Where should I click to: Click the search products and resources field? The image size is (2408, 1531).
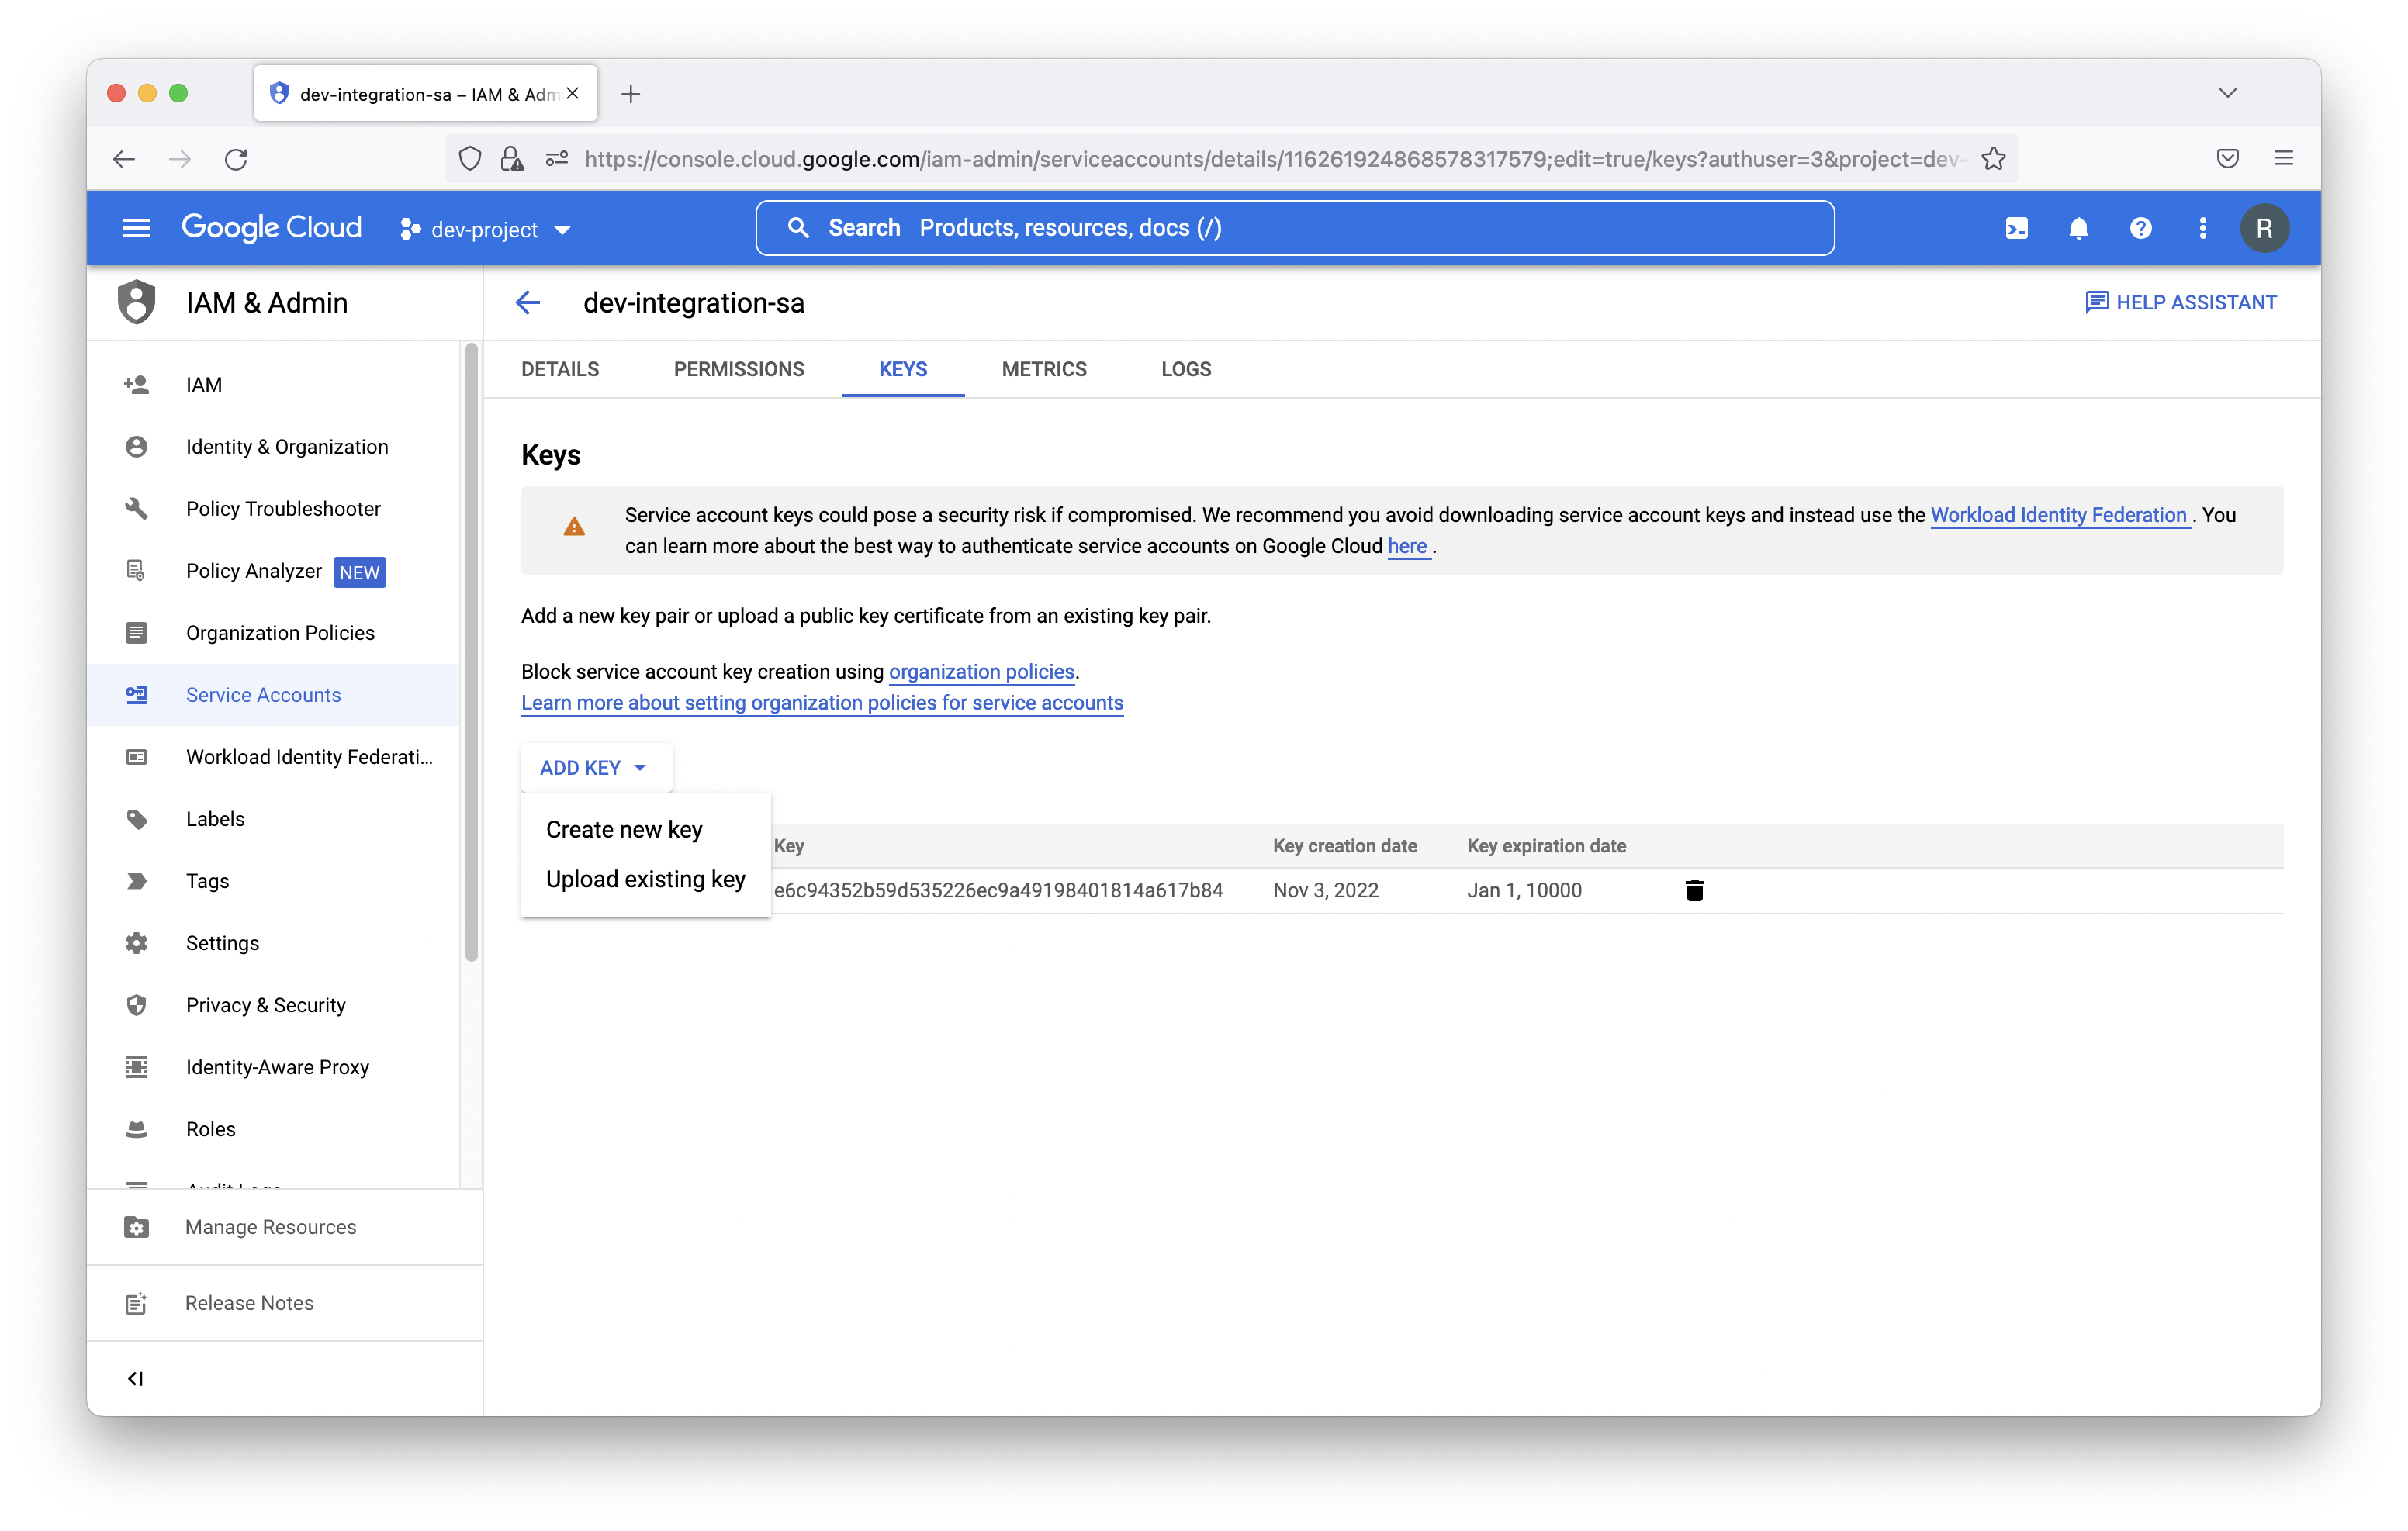point(1295,228)
